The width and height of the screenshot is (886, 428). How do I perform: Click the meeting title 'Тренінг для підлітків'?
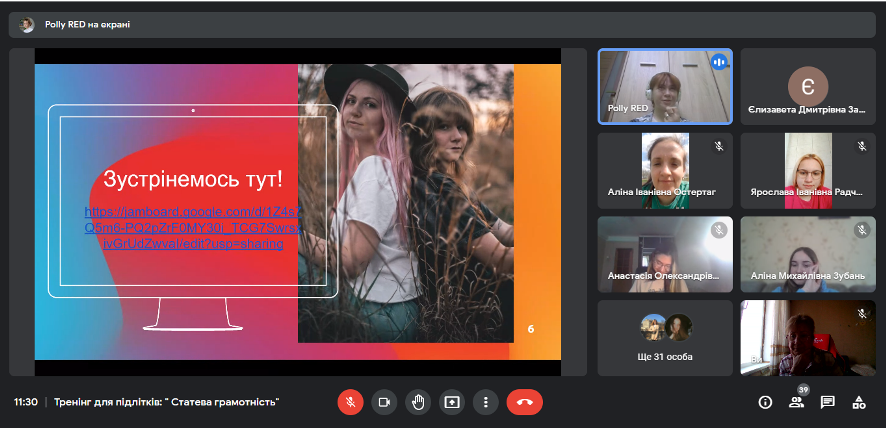point(167,402)
